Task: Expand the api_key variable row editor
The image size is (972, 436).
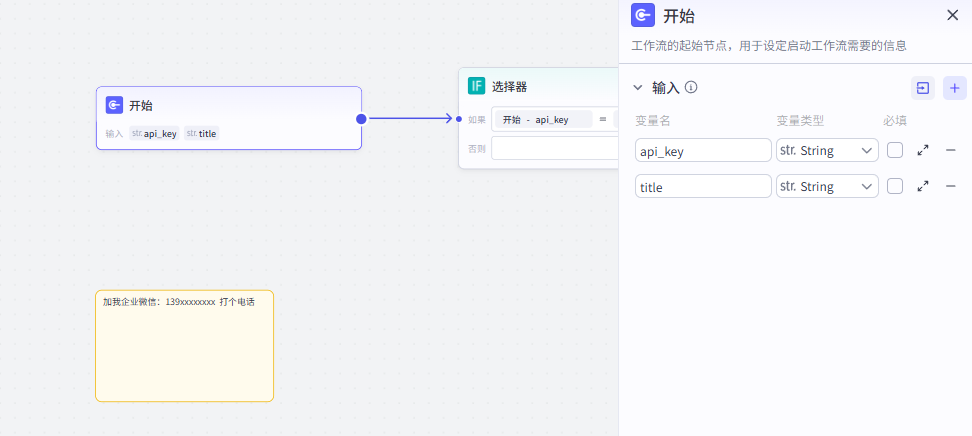Action: pos(923,150)
